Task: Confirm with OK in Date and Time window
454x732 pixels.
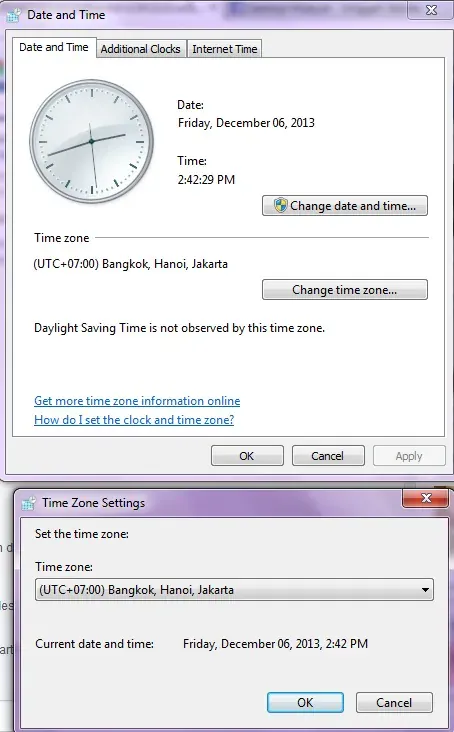Action: pyautogui.click(x=247, y=456)
